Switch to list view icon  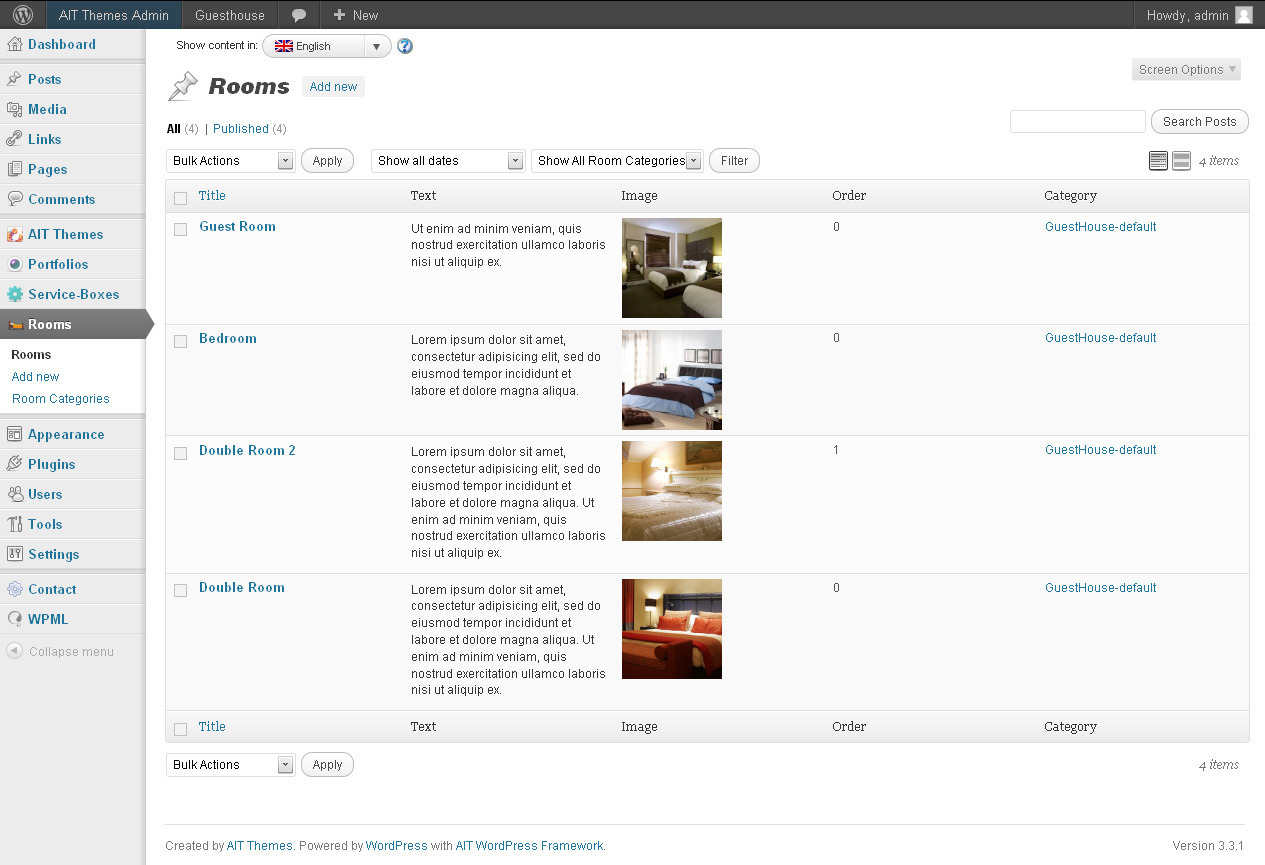tap(1158, 161)
